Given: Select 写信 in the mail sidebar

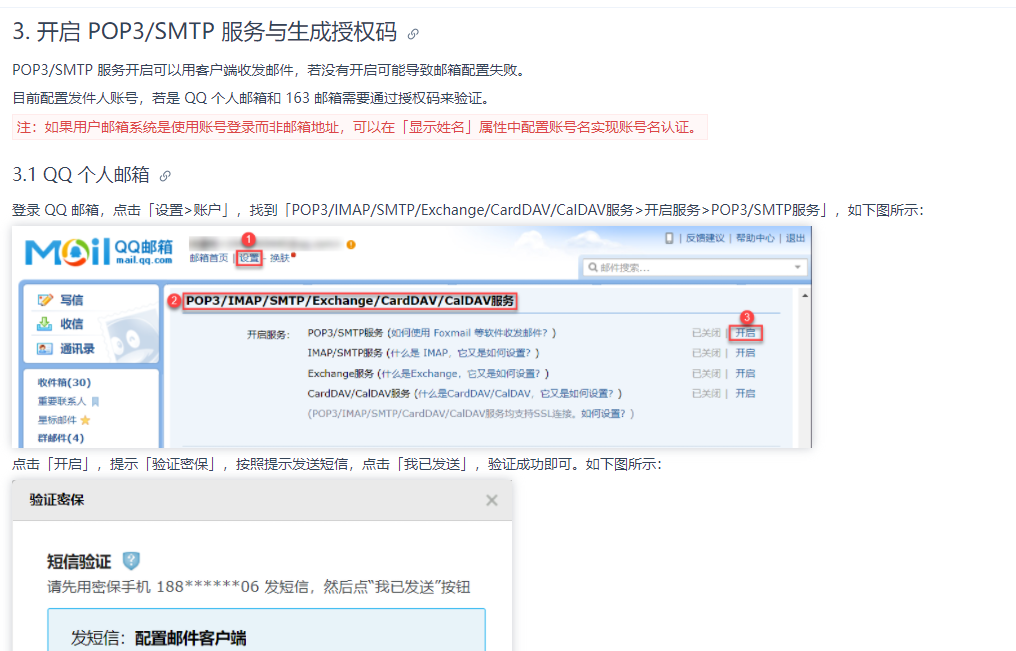Looking at the screenshot, I should pyautogui.click(x=71, y=300).
